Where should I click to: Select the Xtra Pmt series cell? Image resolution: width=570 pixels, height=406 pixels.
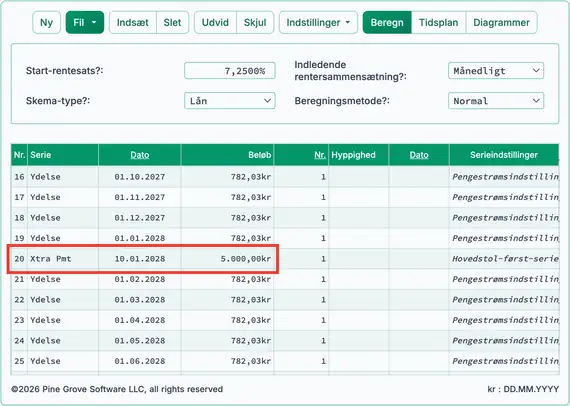click(63, 259)
